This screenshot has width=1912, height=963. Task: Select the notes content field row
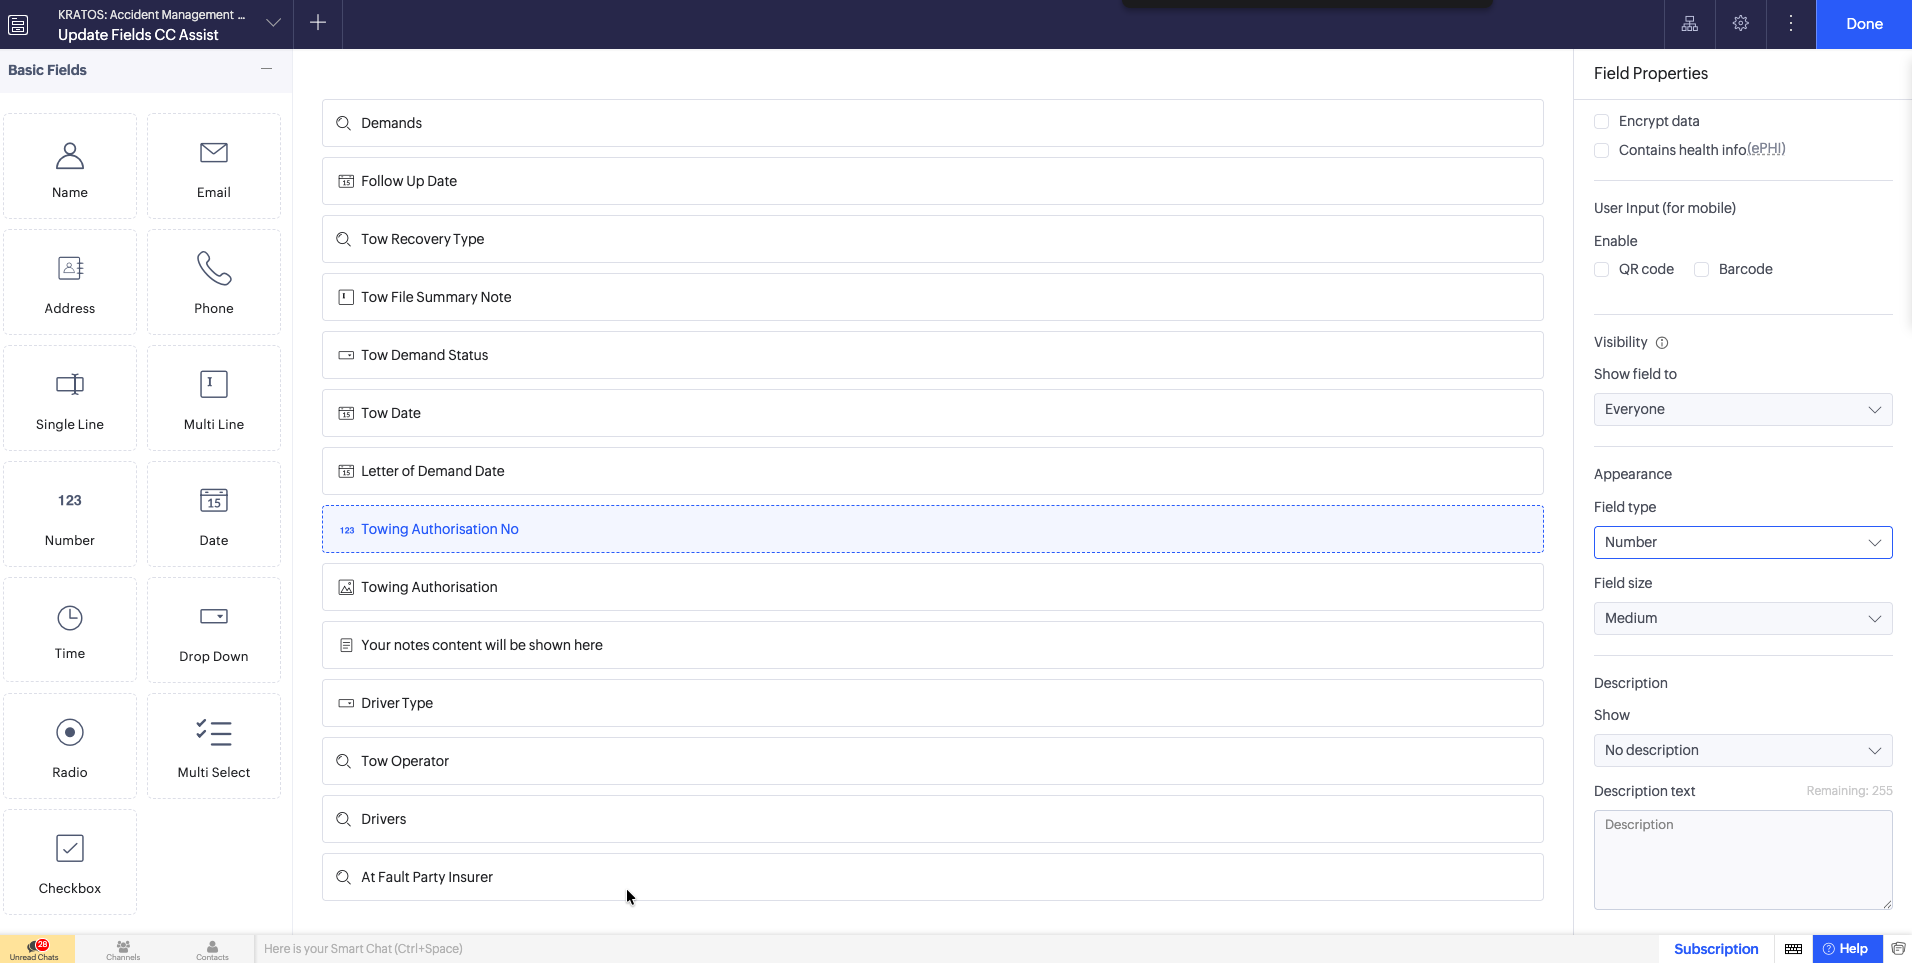[933, 645]
